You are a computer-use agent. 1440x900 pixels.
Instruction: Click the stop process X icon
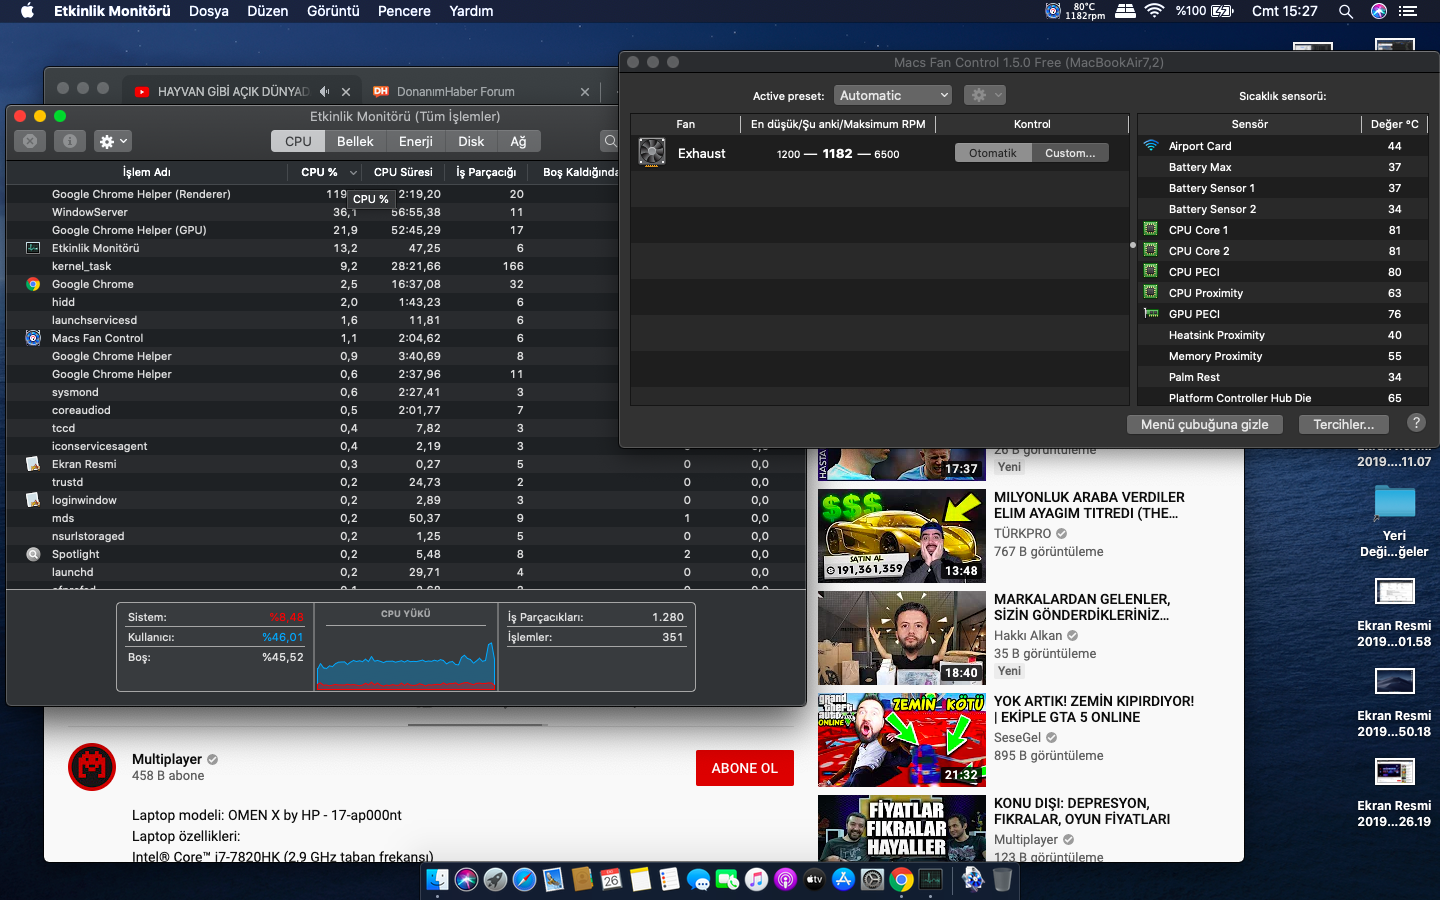tap(30, 141)
